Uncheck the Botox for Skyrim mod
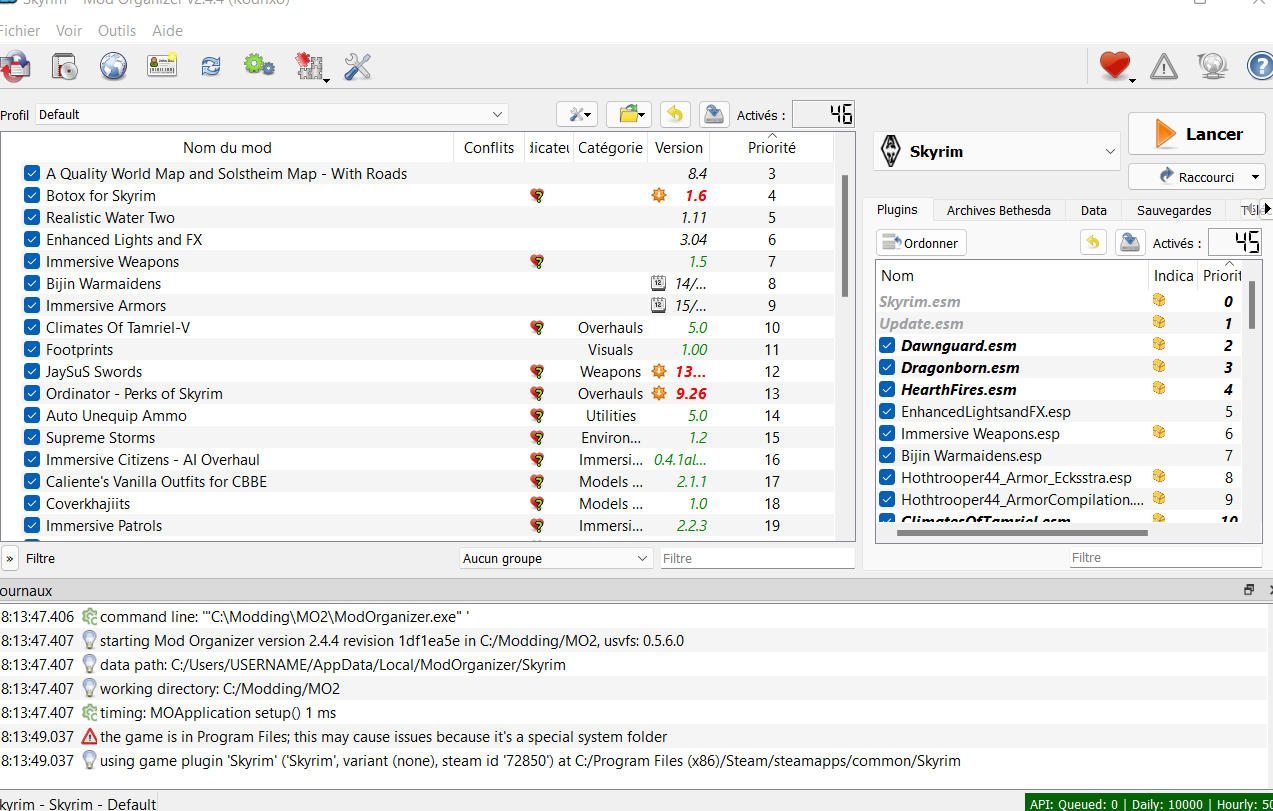1273x811 pixels. 32,196
